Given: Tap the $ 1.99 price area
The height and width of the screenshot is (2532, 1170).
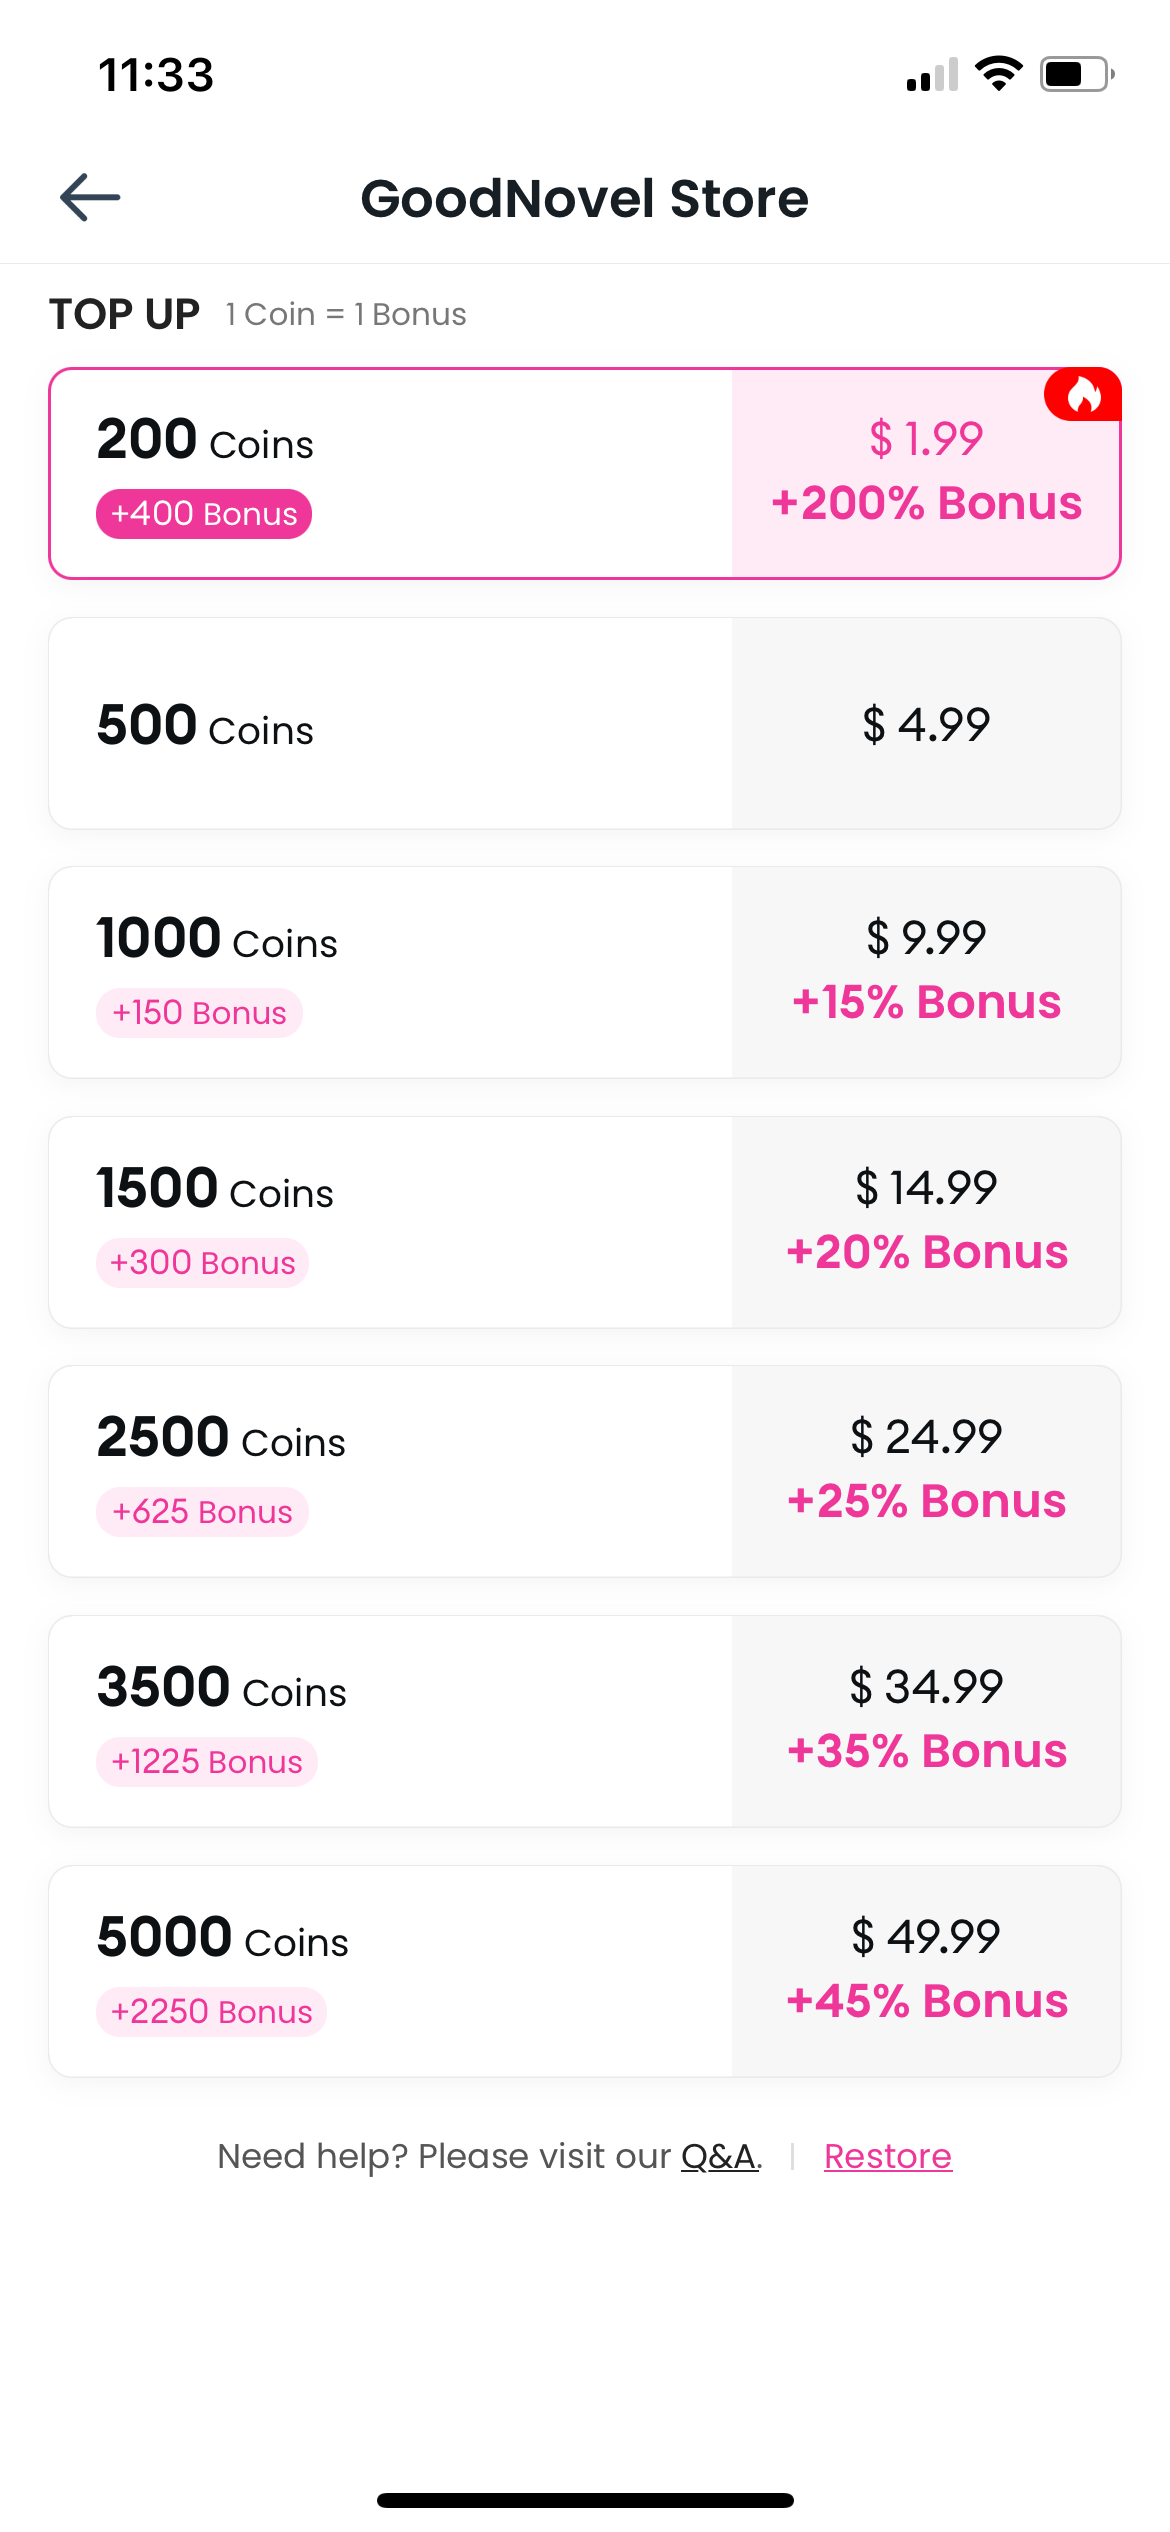Looking at the screenshot, I should pos(926,439).
